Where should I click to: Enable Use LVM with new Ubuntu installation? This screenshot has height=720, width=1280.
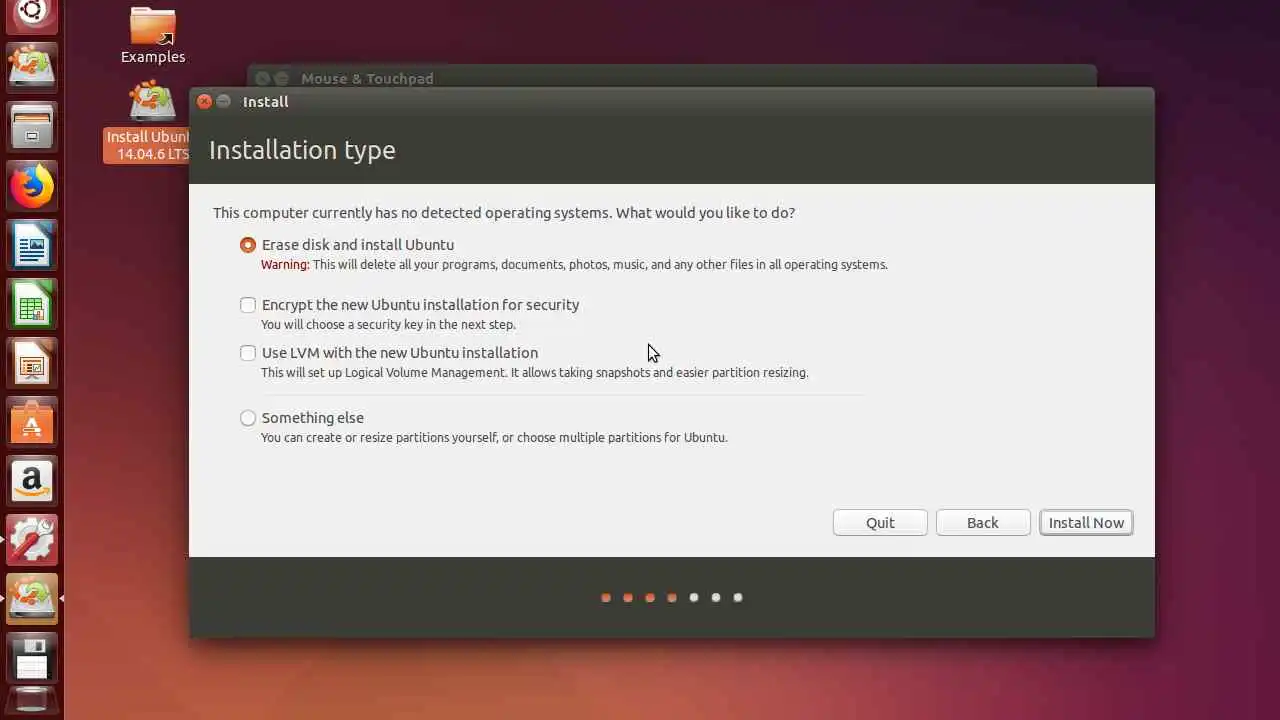248,353
